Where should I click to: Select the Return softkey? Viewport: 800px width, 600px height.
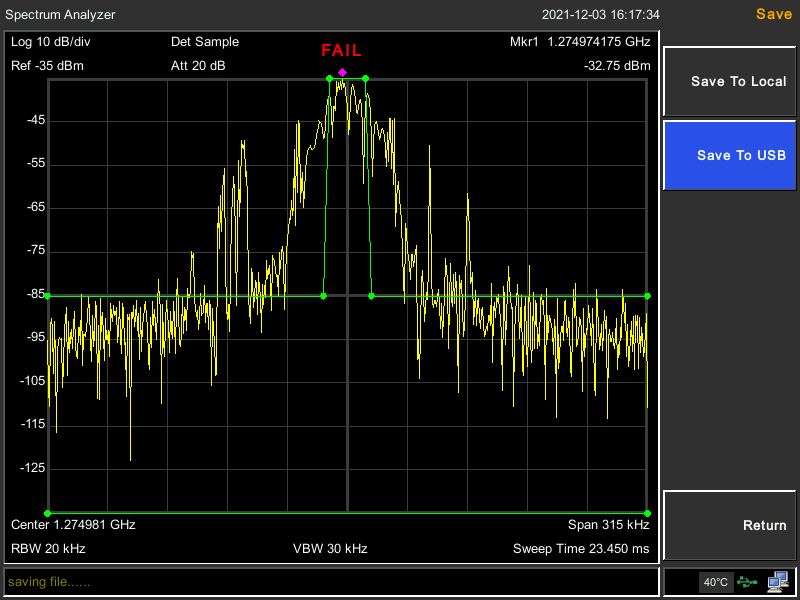pyautogui.click(x=730, y=525)
